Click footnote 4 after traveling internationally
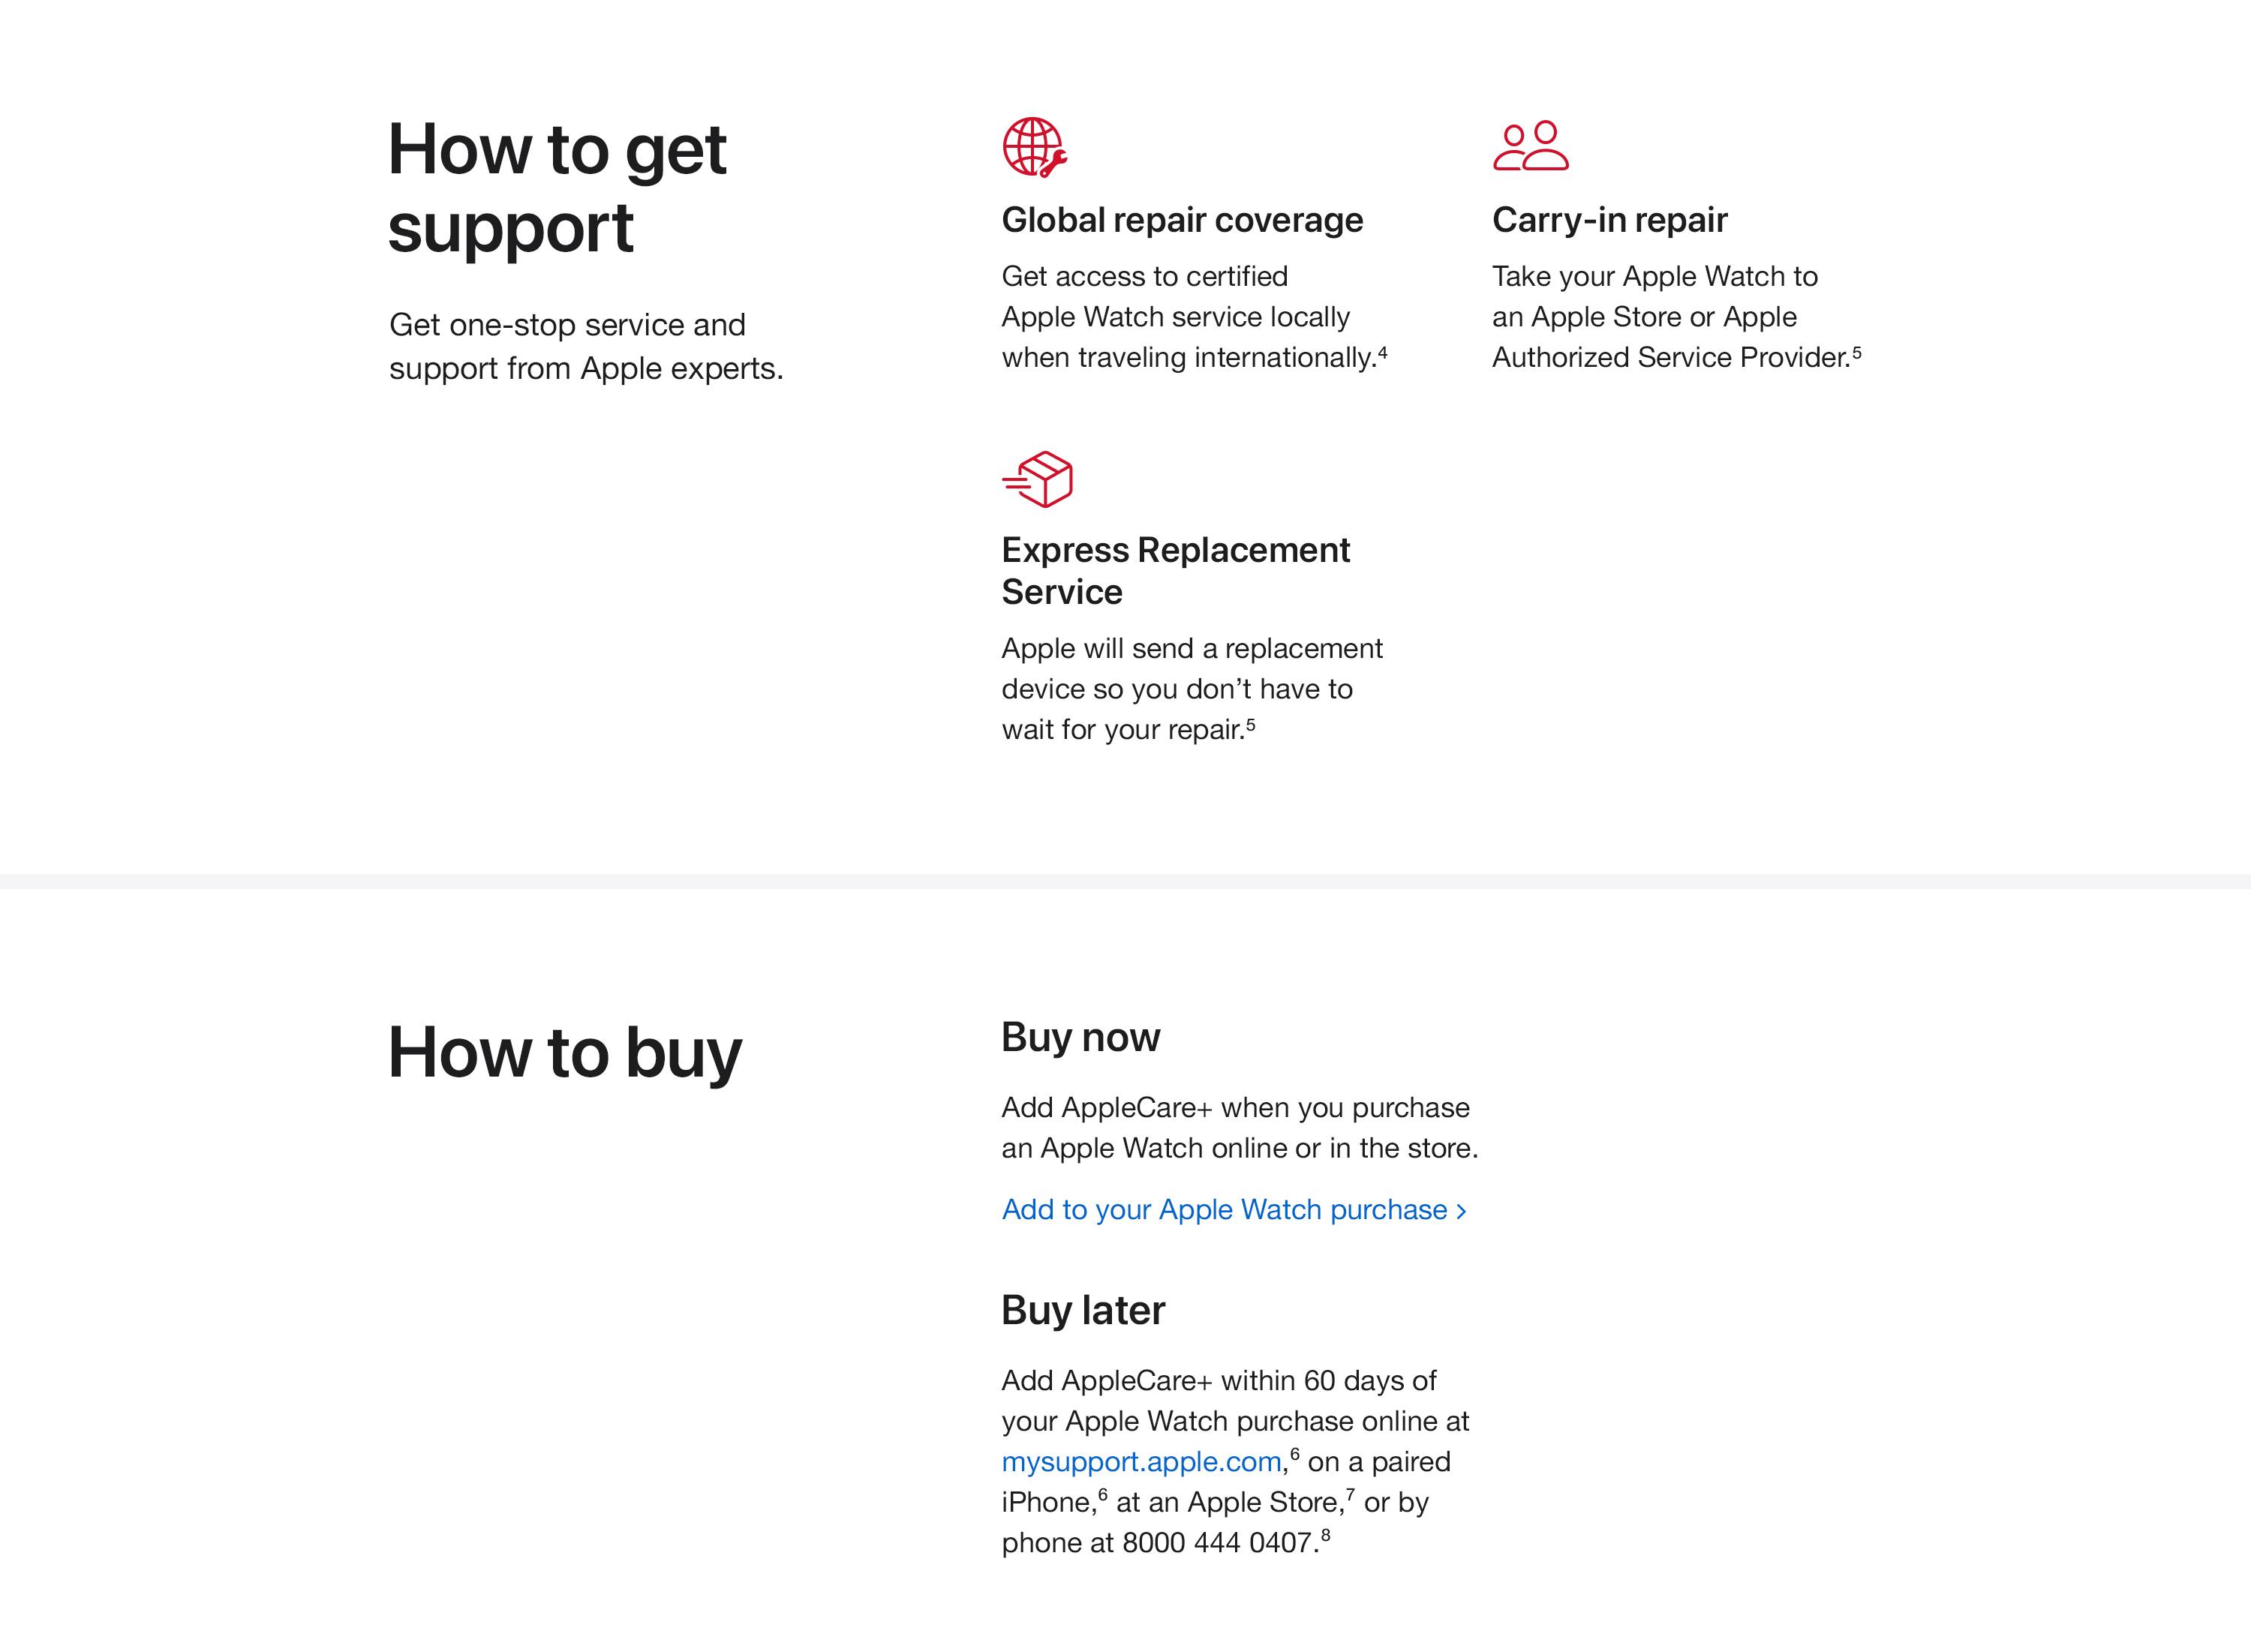 click(x=1383, y=351)
